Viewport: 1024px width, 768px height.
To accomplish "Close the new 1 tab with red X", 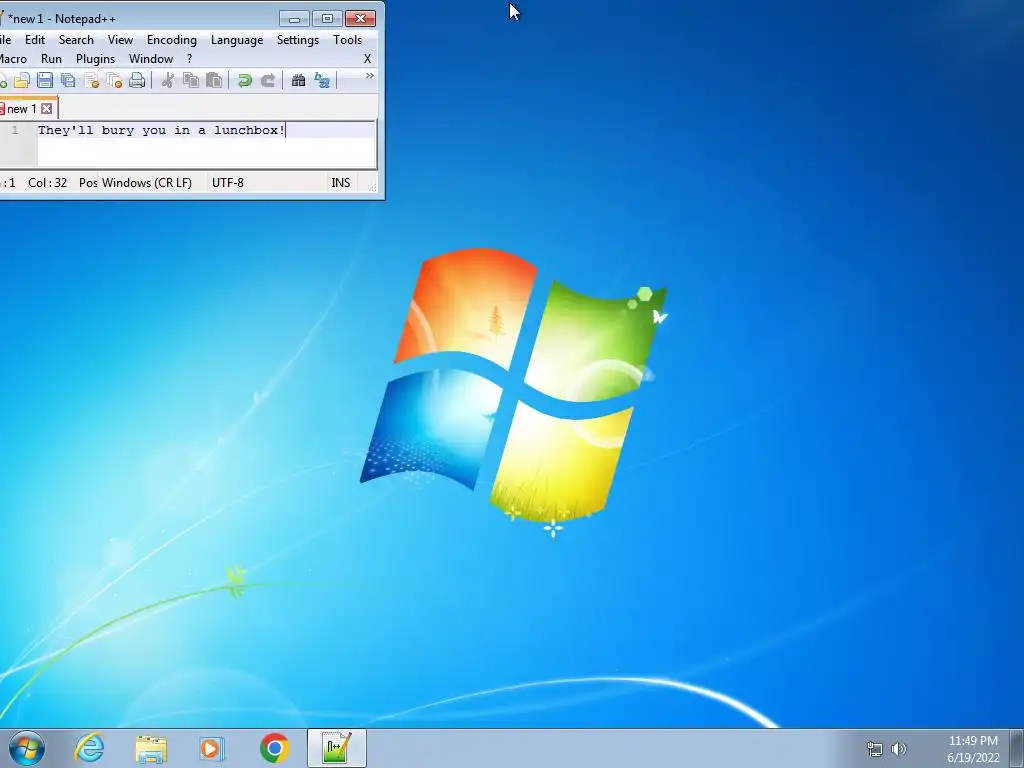I will coord(46,108).
